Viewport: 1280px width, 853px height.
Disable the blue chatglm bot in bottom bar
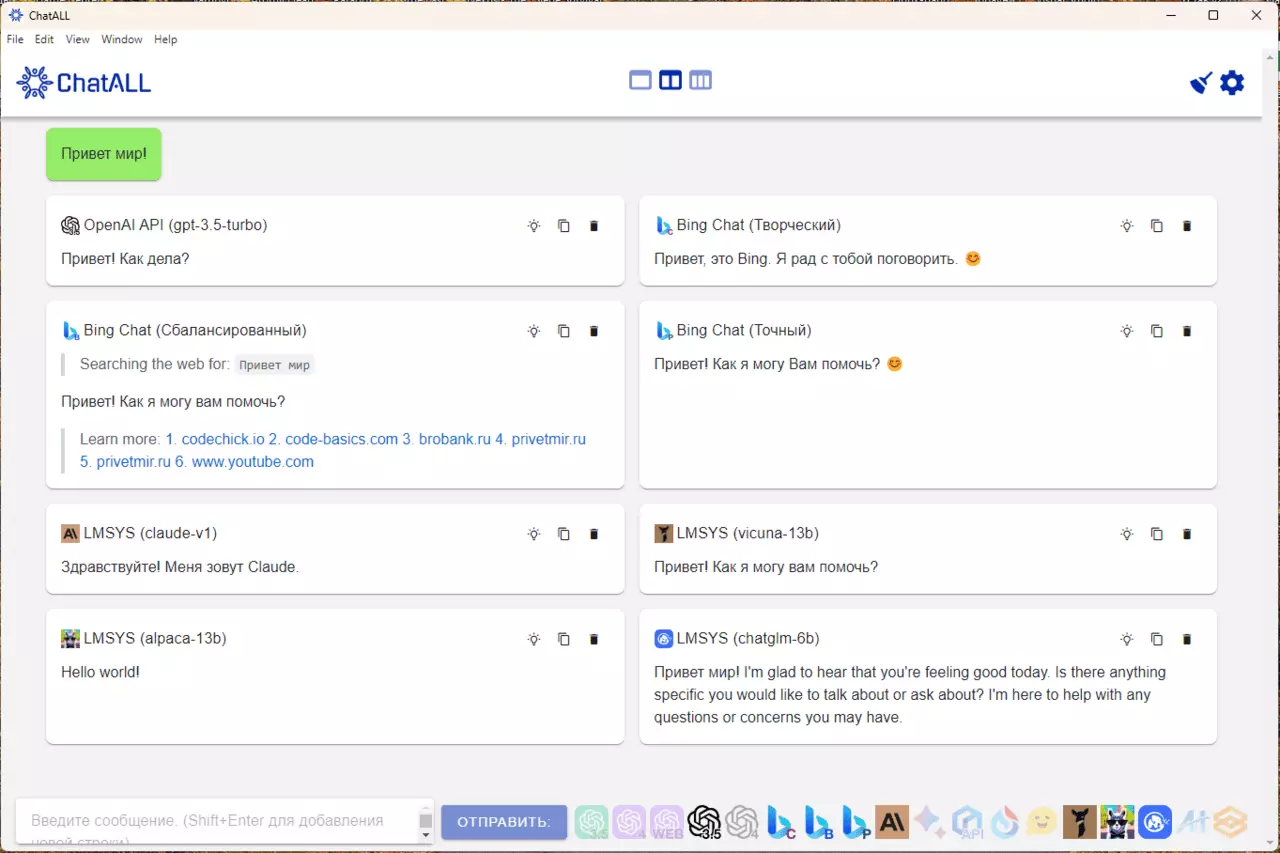pyautogui.click(x=1156, y=822)
